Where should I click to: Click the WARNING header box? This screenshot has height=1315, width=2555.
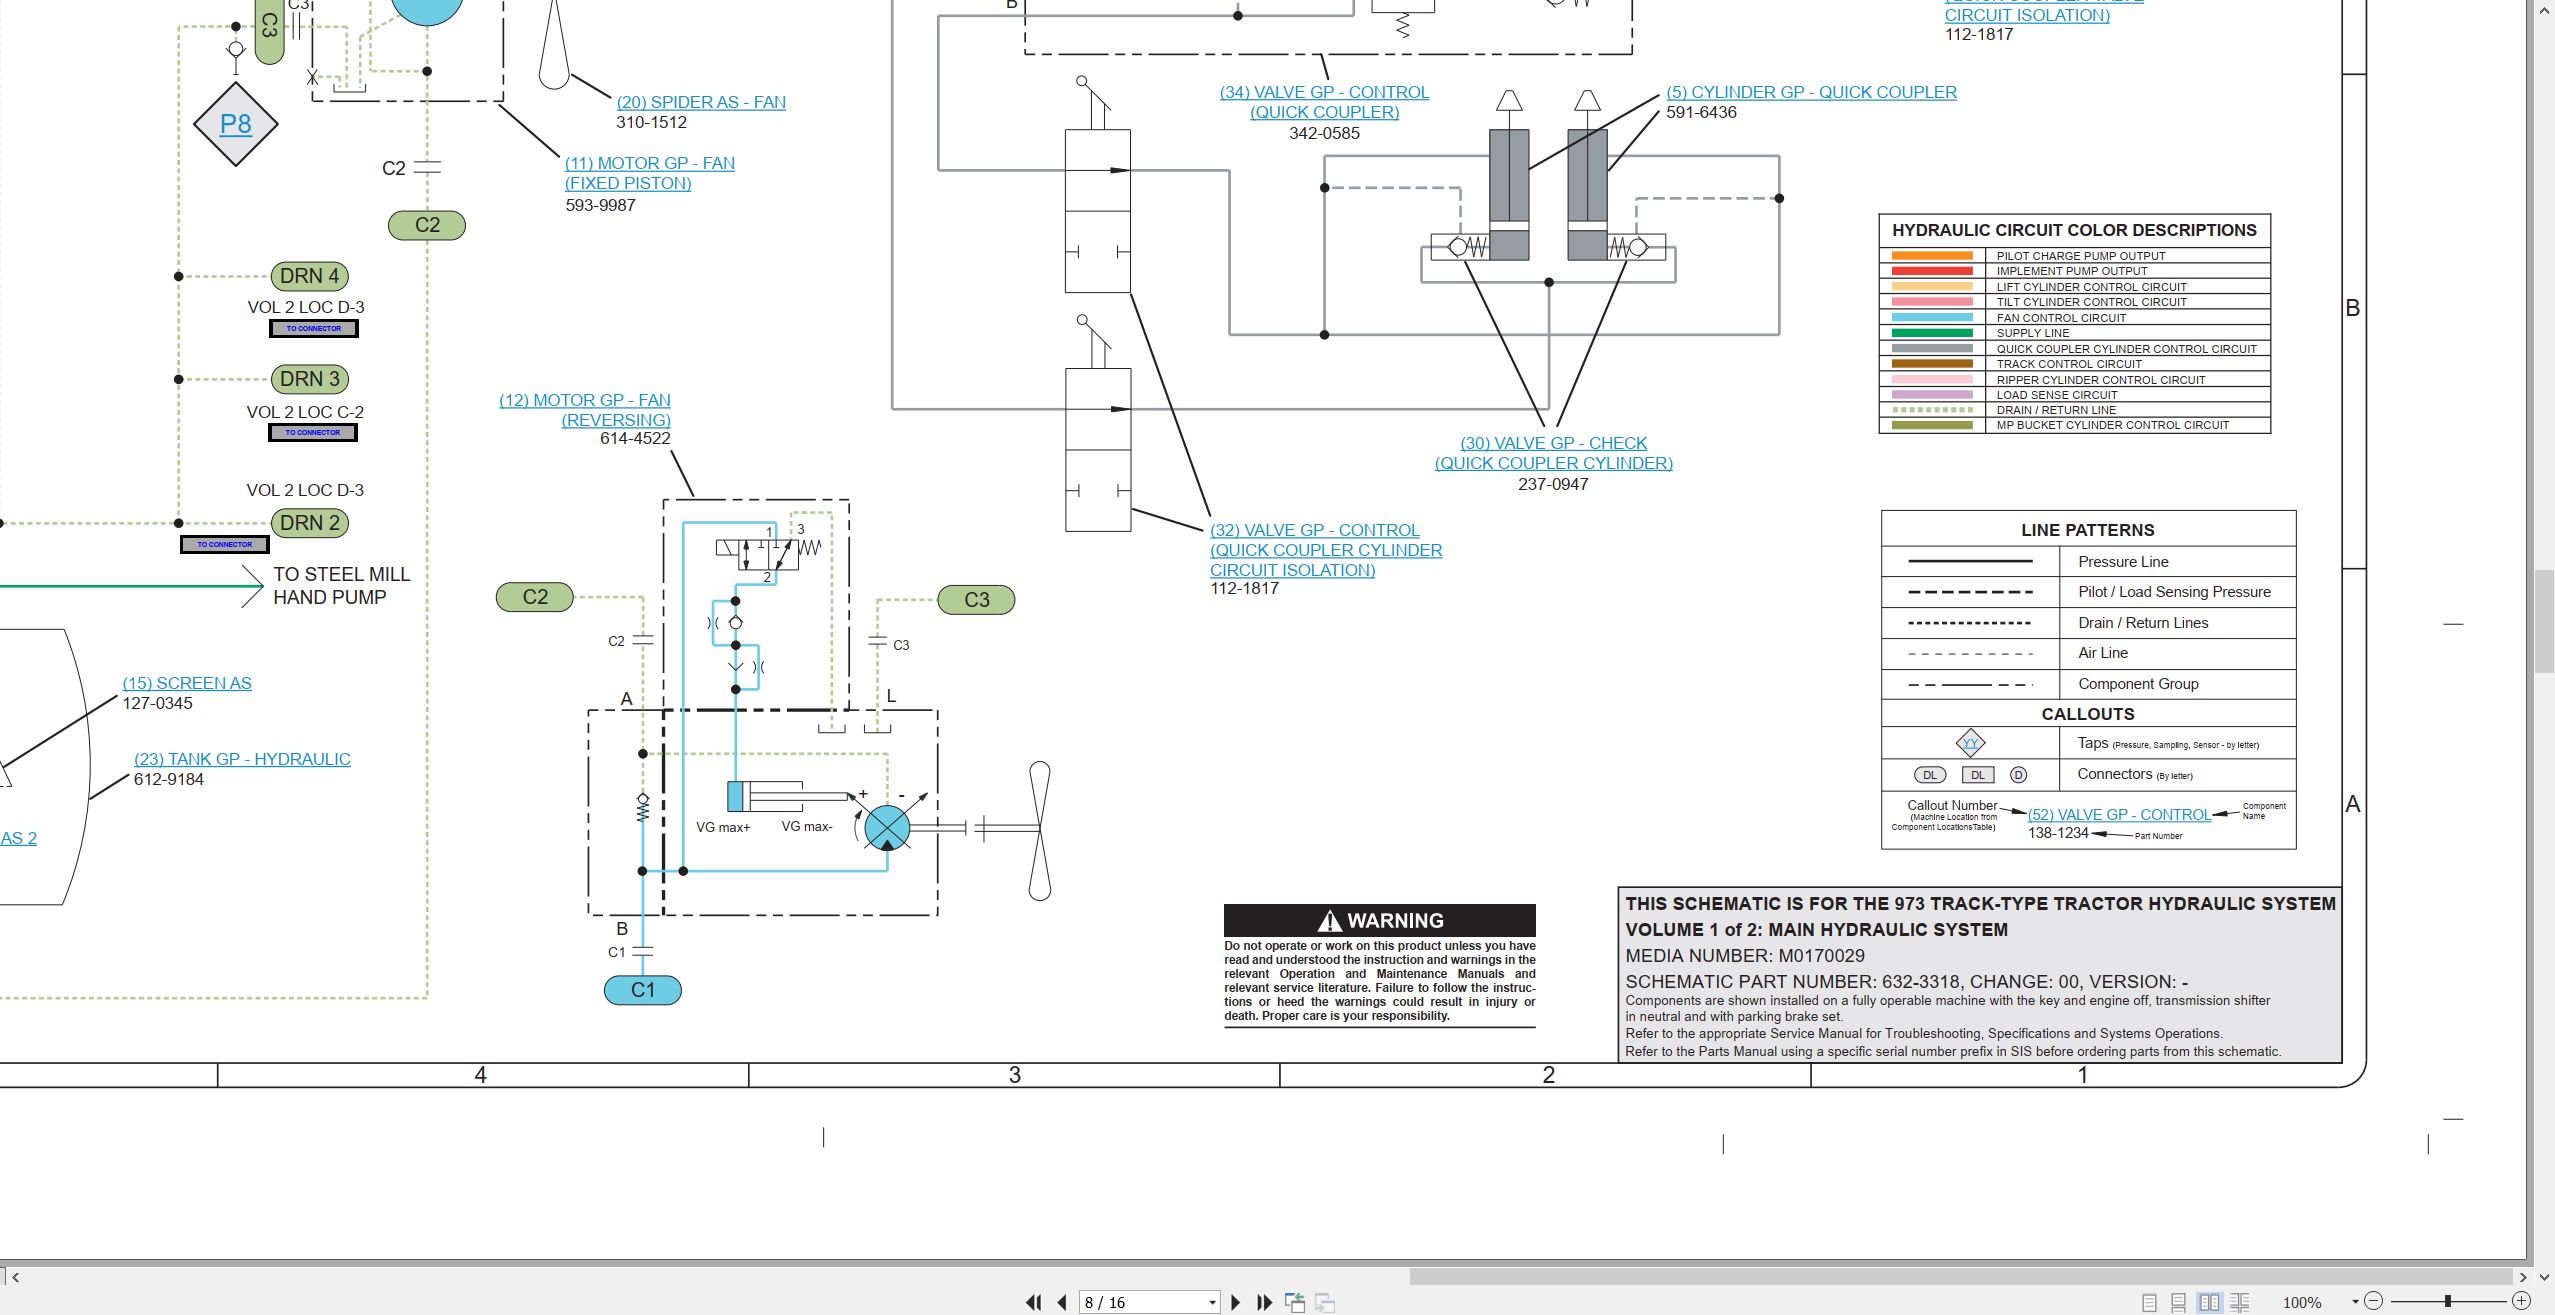click(x=1380, y=920)
